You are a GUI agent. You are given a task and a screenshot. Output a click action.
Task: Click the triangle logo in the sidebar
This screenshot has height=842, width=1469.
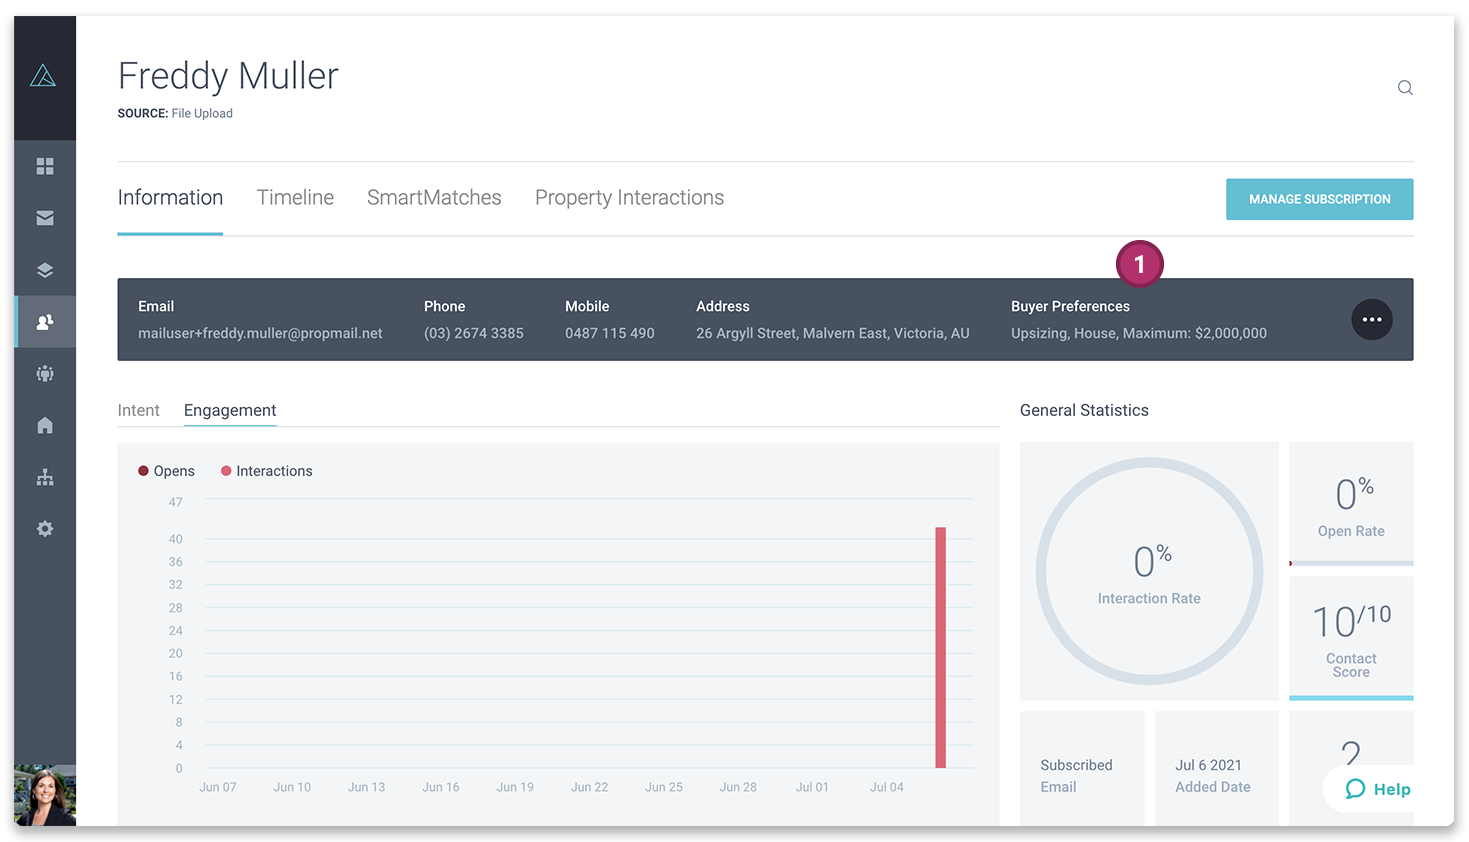tap(43, 75)
